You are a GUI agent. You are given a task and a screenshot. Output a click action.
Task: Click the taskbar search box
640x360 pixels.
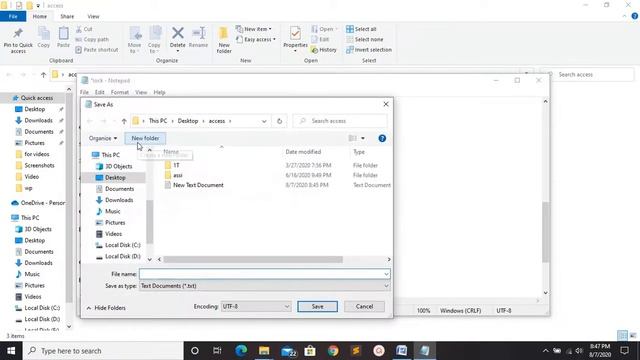[x=103, y=351]
